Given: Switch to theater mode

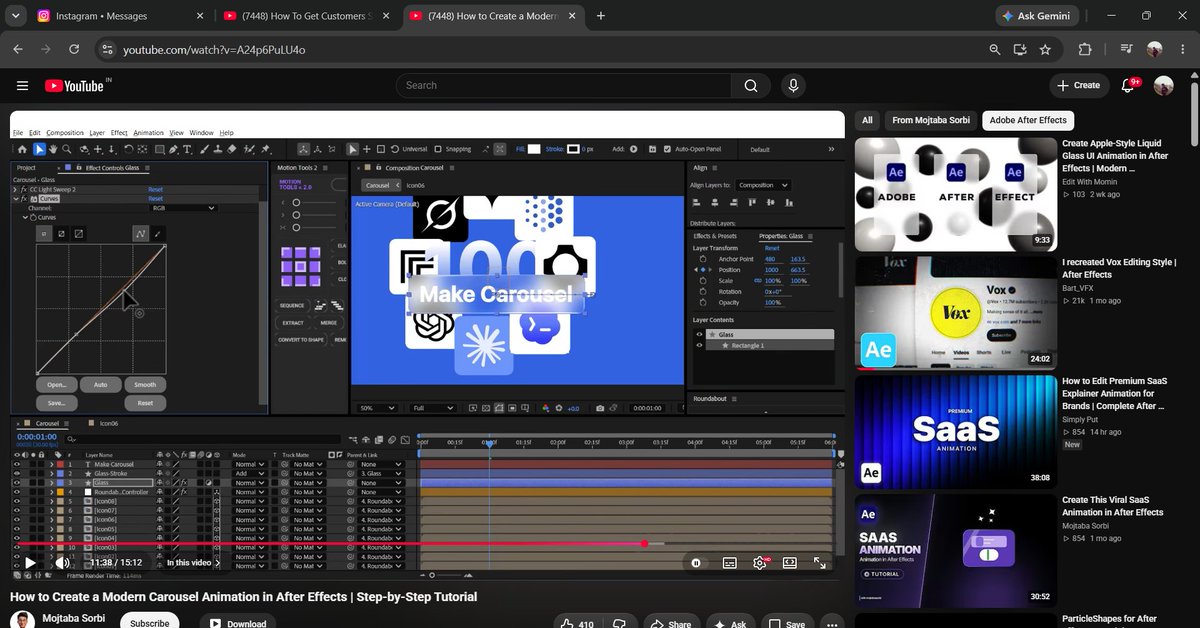Looking at the screenshot, I should [x=790, y=563].
